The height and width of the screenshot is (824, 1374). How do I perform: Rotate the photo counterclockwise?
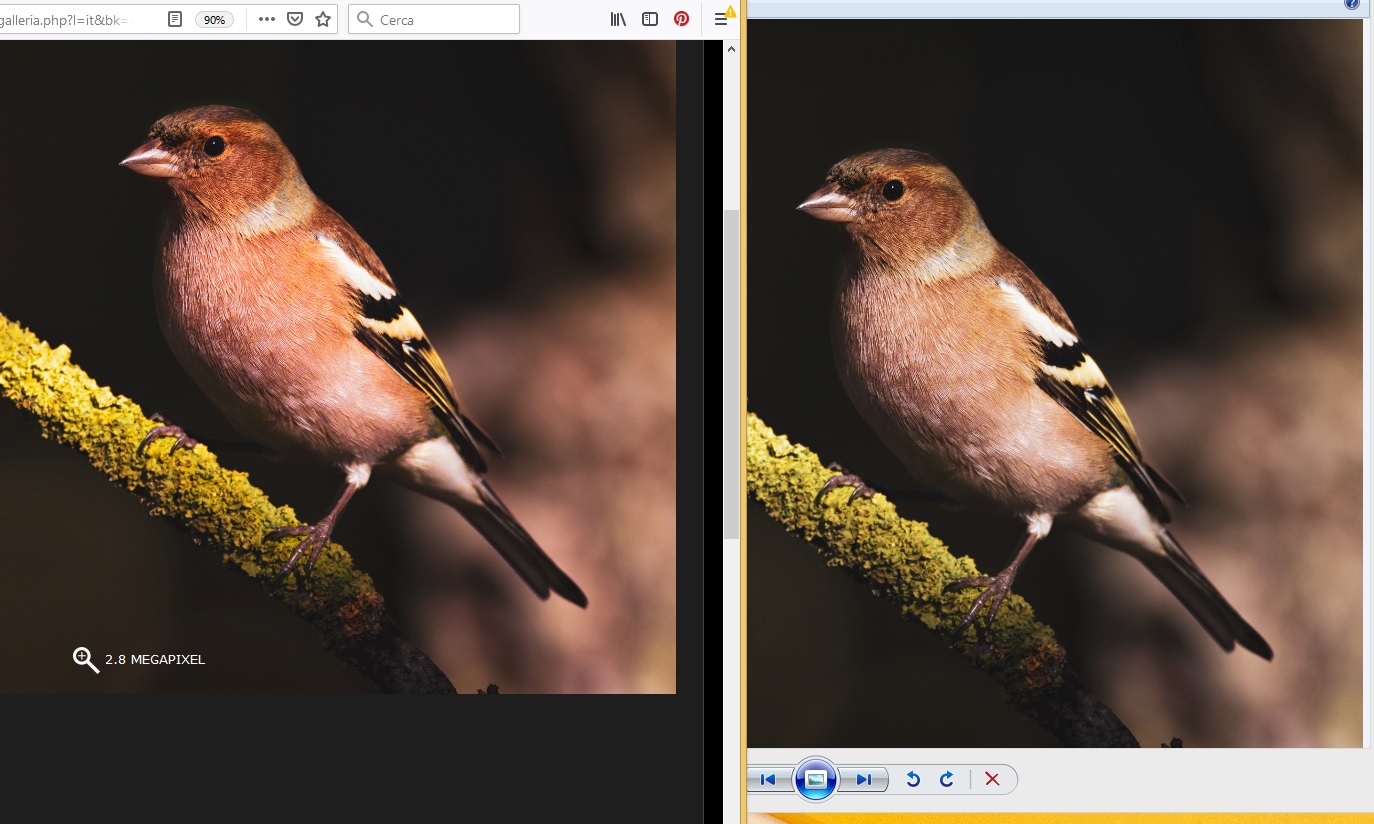[912, 779]
